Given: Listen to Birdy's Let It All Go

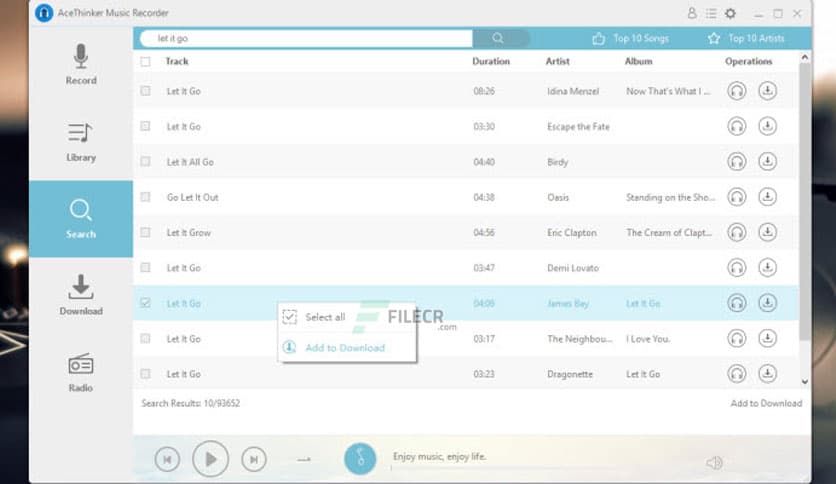Looking at the screenshot, I should click(x=737, y=162).
